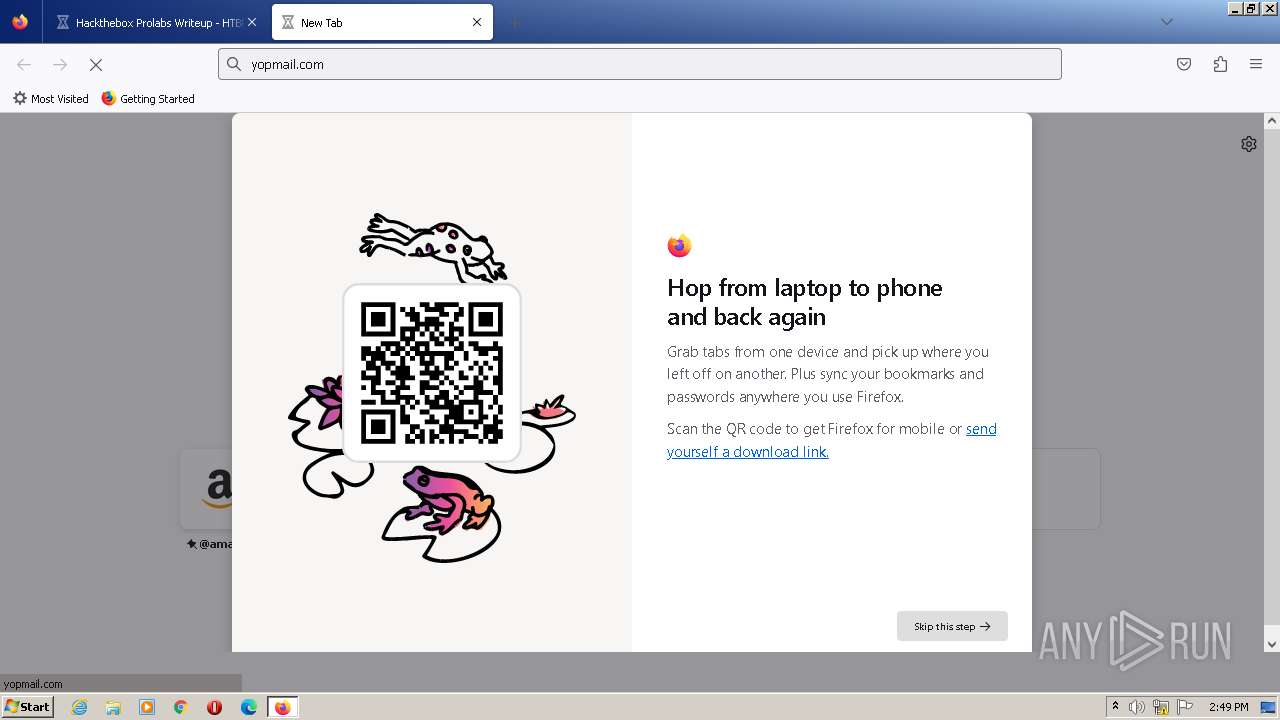Go back one page
This screenshot has width=1280, height=720.
click(x=24, y=64)
